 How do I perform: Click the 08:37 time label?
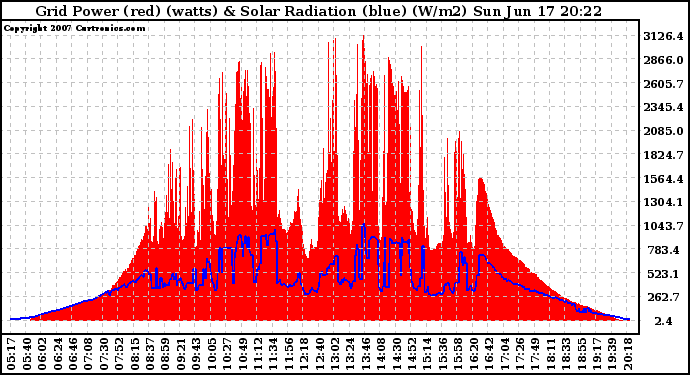[149, 354]
